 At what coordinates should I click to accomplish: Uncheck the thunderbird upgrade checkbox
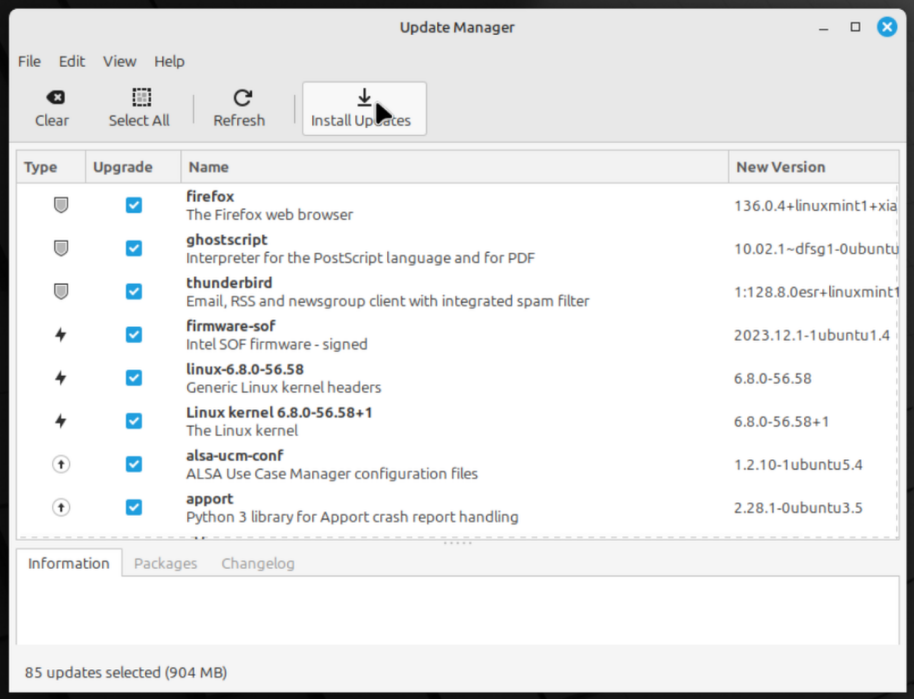coord(133,291)
